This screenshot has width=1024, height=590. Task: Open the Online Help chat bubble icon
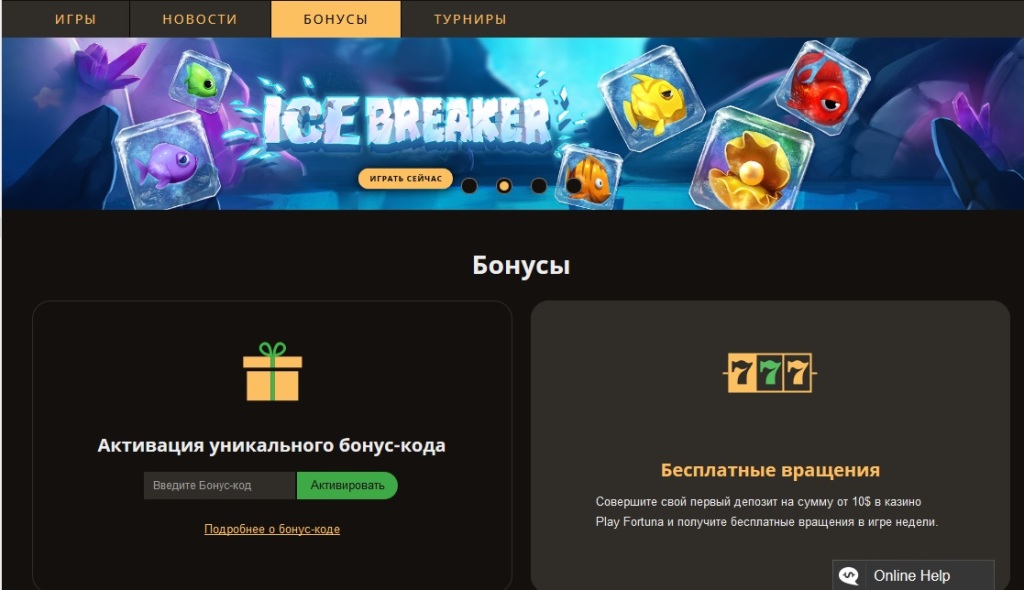point(848,575)
